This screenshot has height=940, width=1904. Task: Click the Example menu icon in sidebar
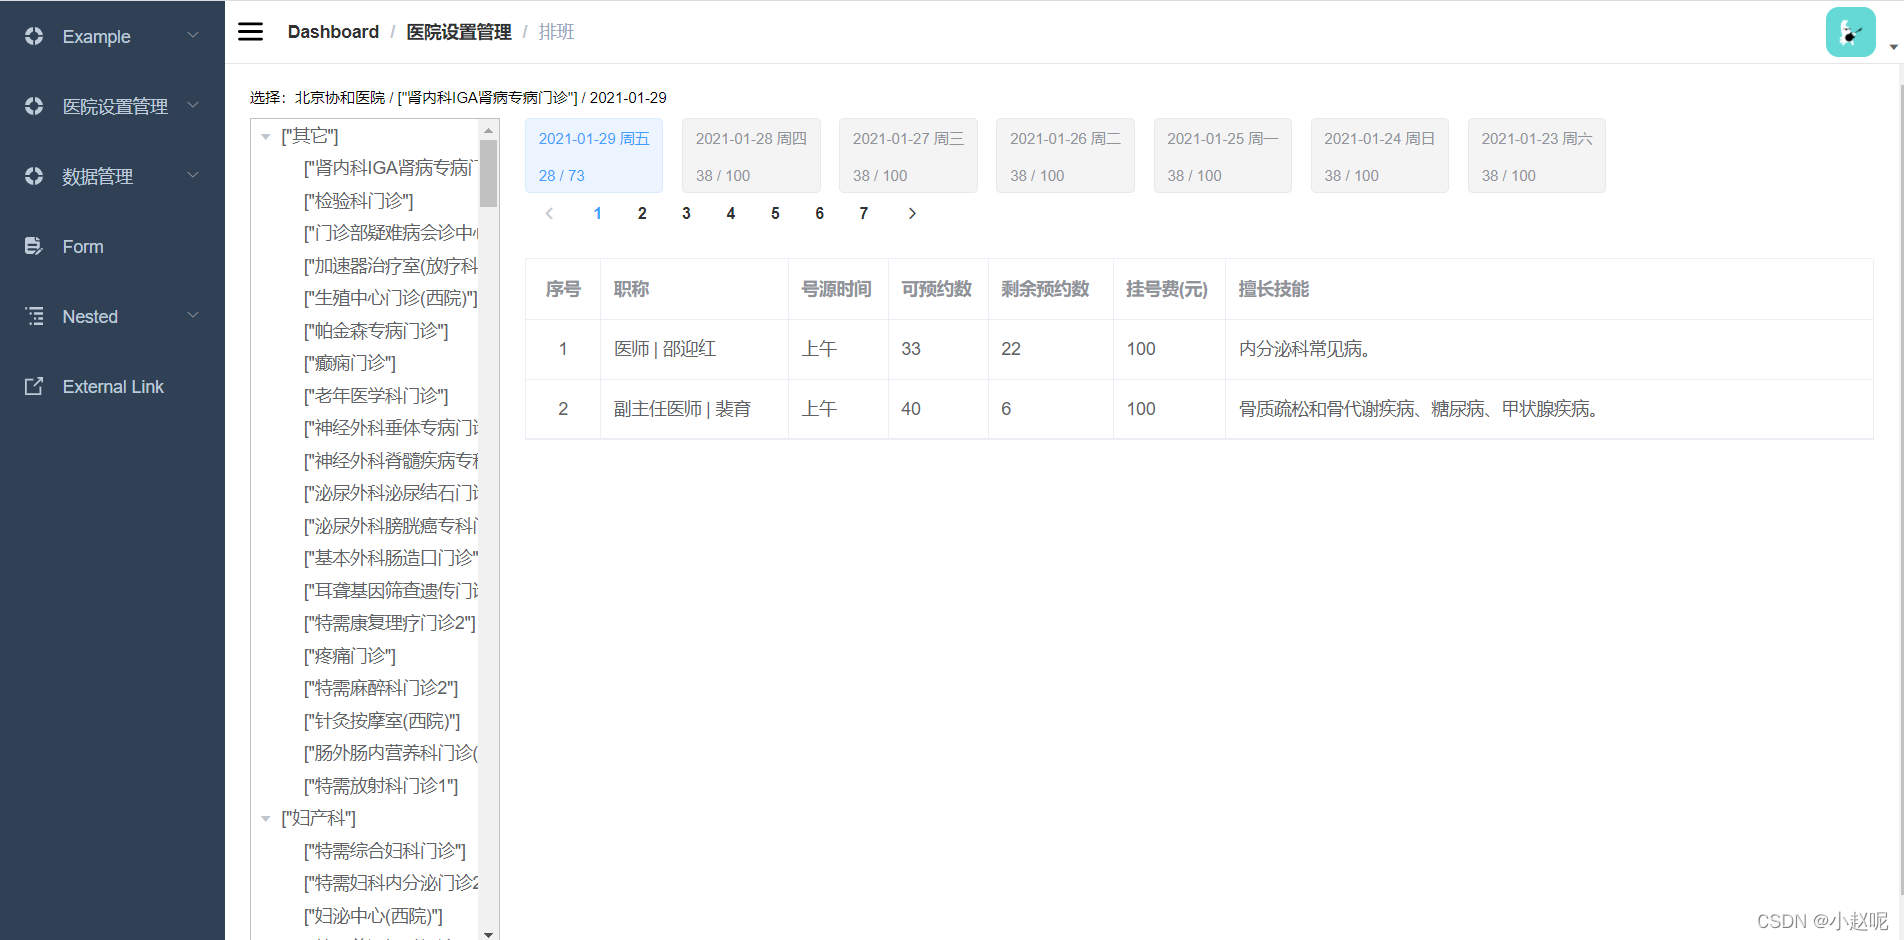34,36
